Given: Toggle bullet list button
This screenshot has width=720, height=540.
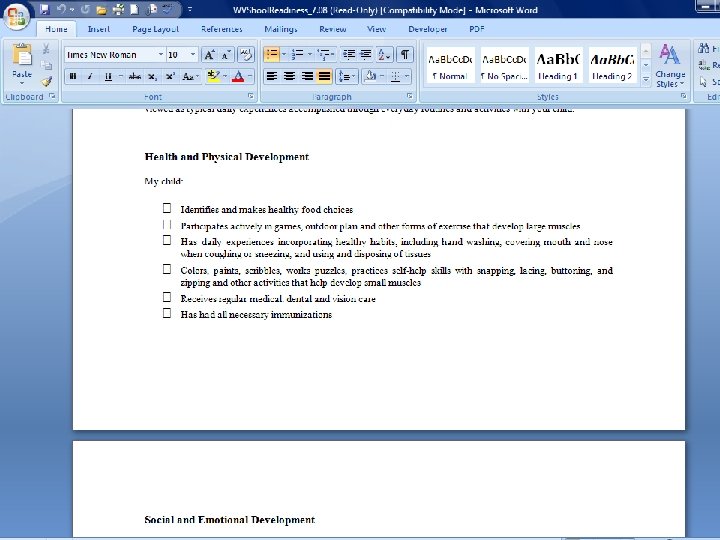Looking at the screenshot, I should coord(271,55).
